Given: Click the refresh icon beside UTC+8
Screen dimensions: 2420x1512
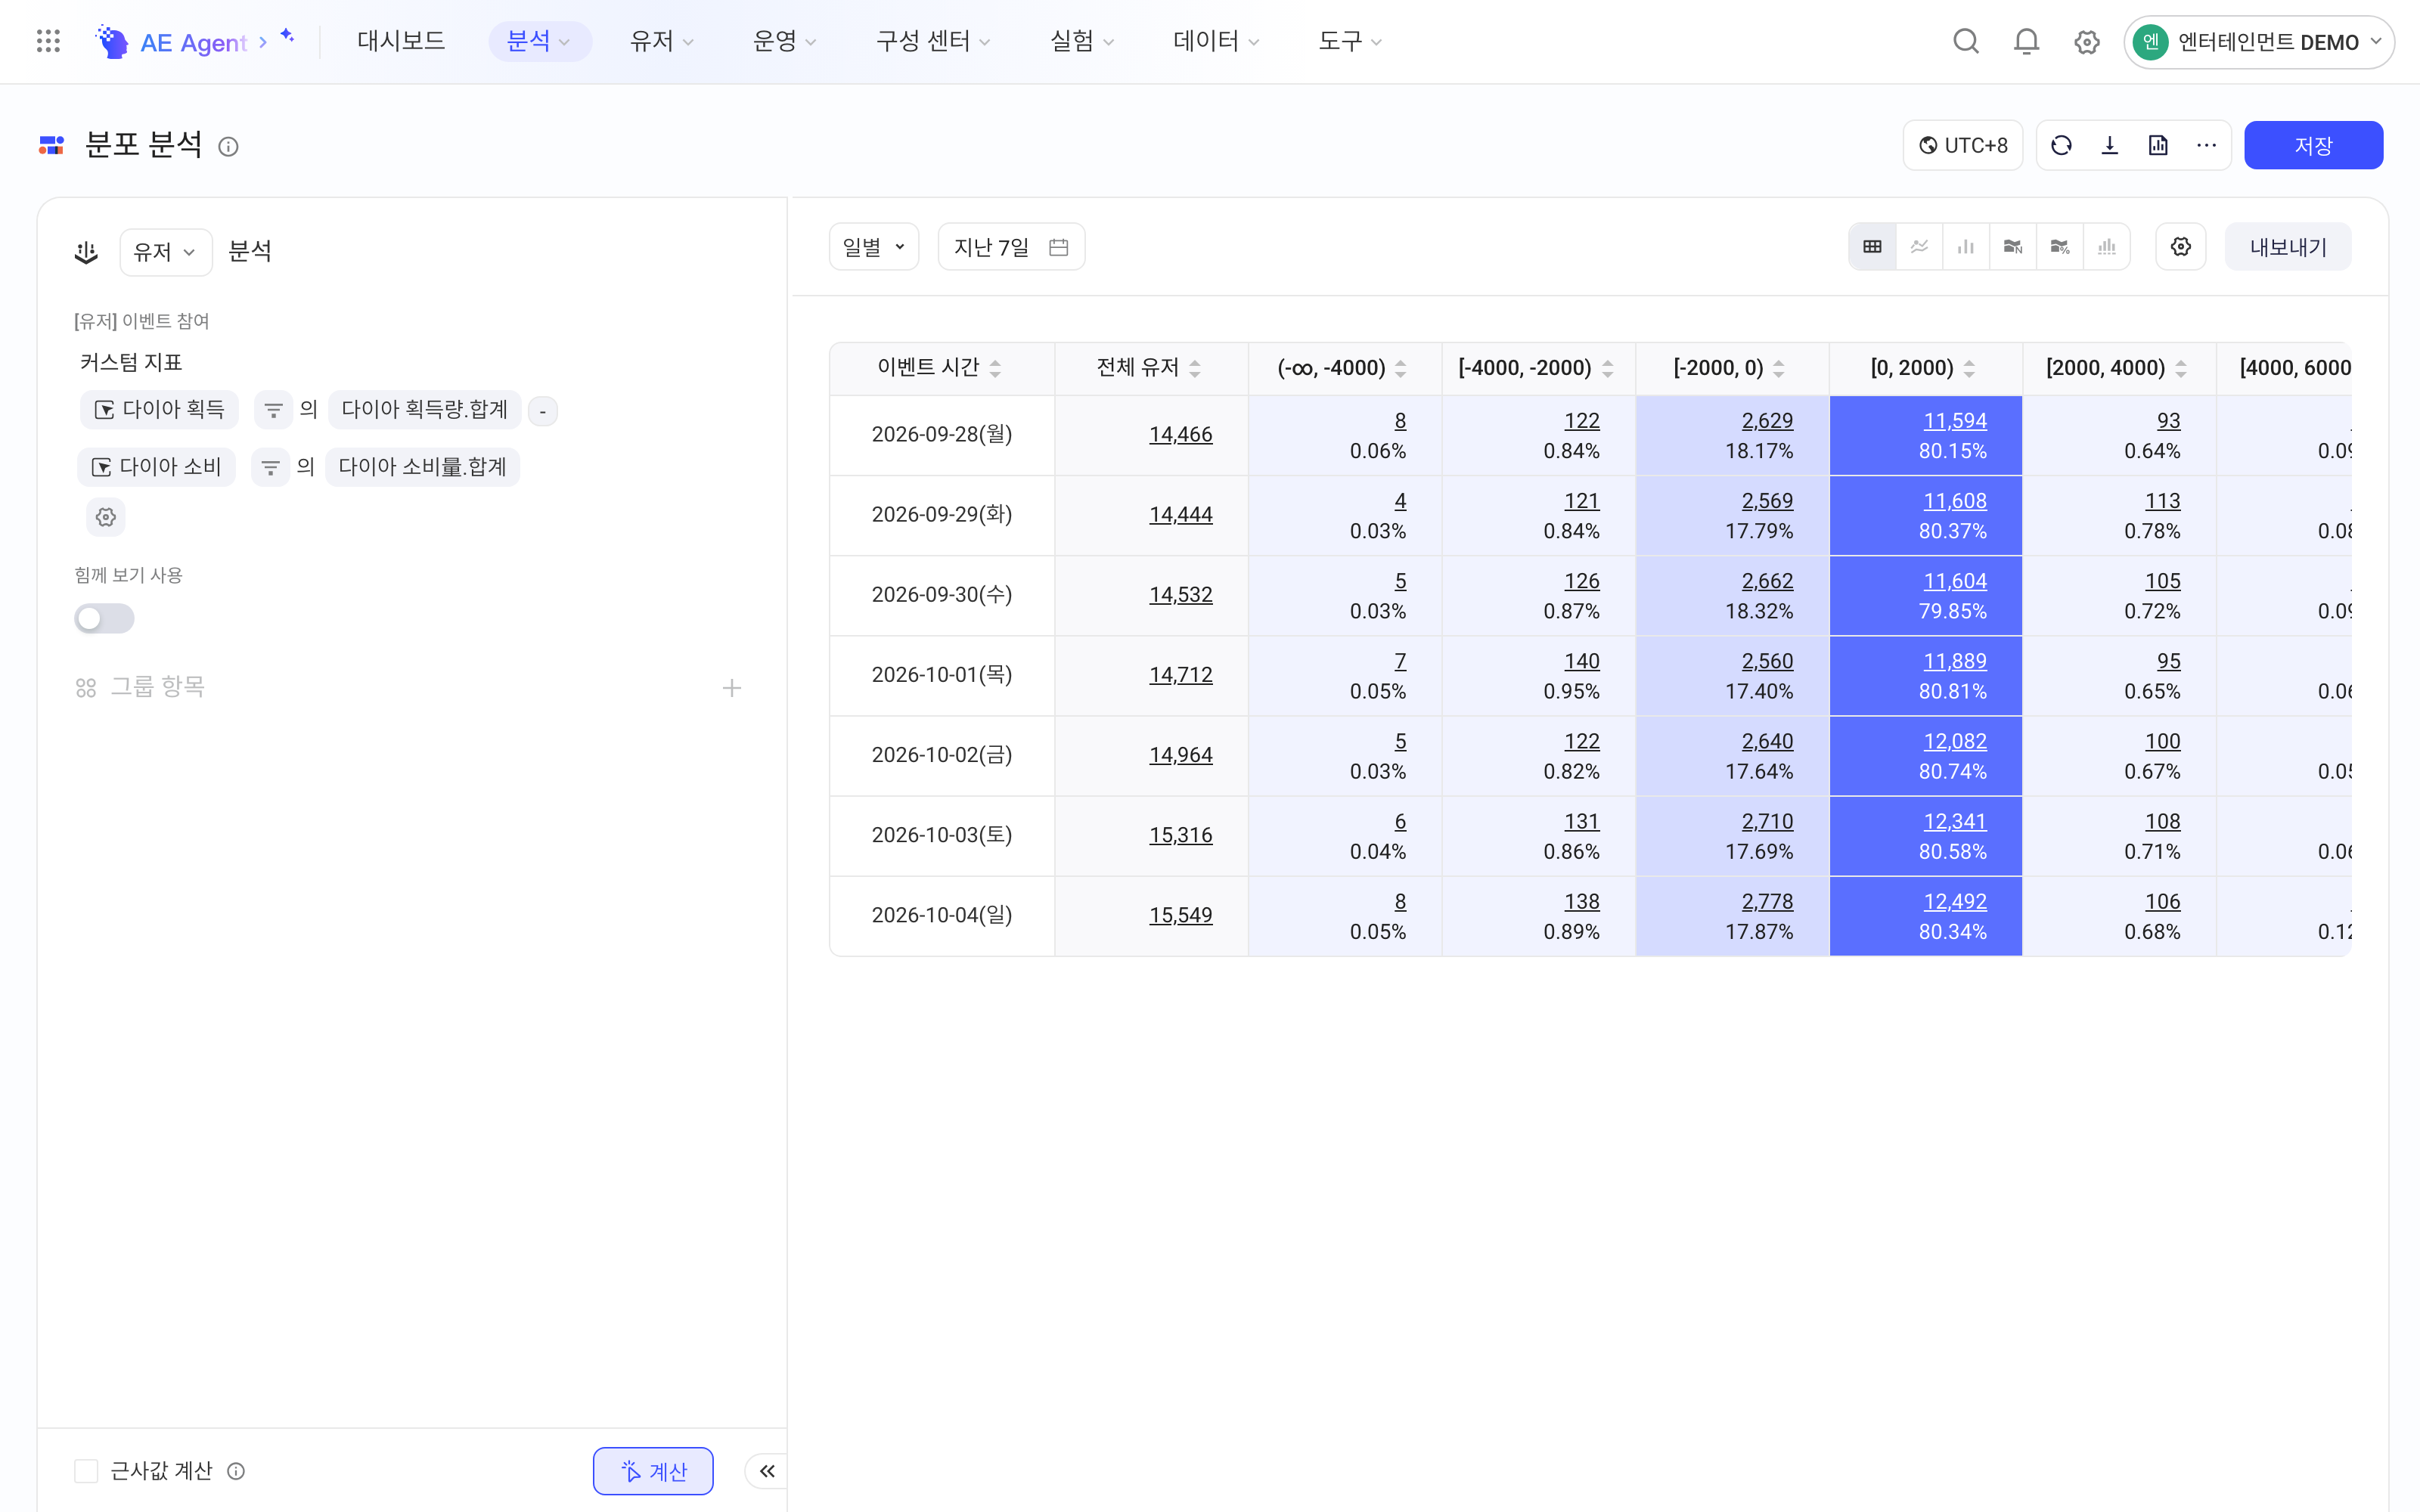Looking at the screenshot, I should pos(2061,146).
